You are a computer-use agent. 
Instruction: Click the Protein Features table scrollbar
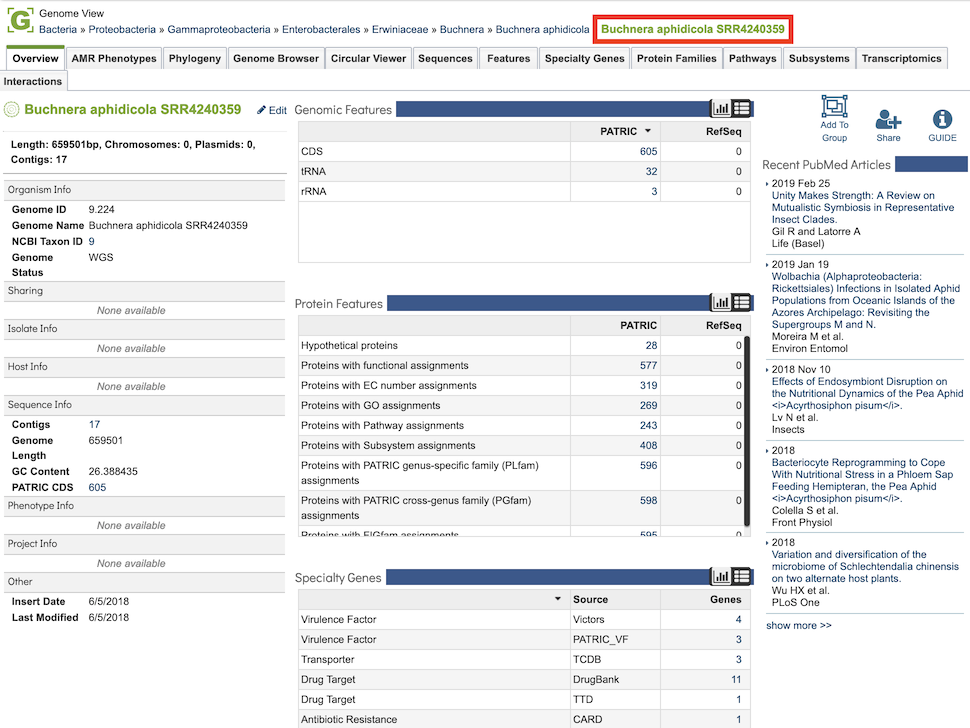coord(747,430)
